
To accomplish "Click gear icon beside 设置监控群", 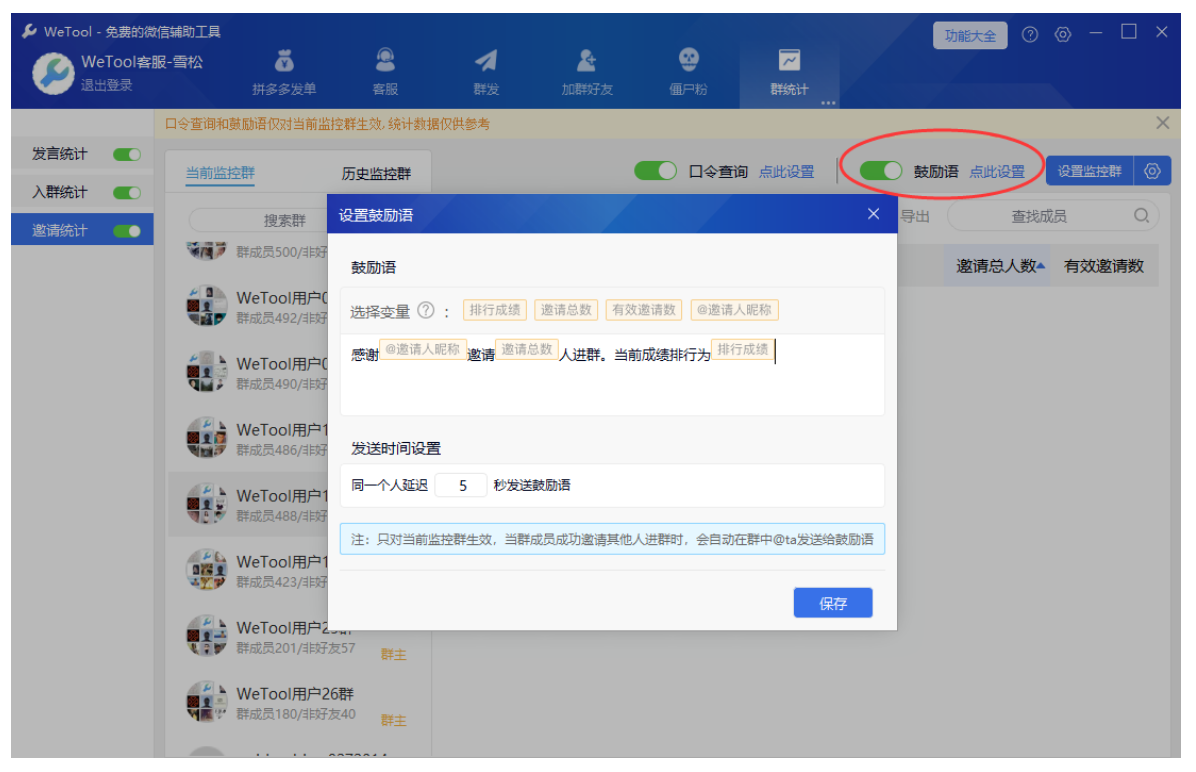I will 1153,171.
